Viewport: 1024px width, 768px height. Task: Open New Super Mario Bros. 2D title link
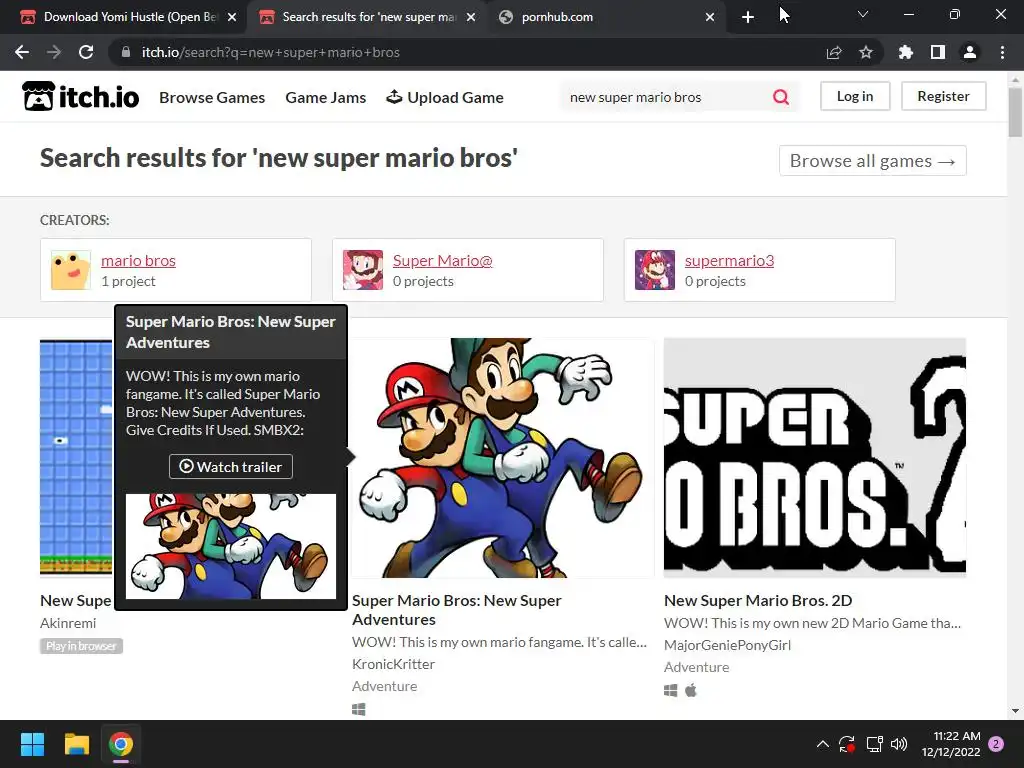coord(758,600)
